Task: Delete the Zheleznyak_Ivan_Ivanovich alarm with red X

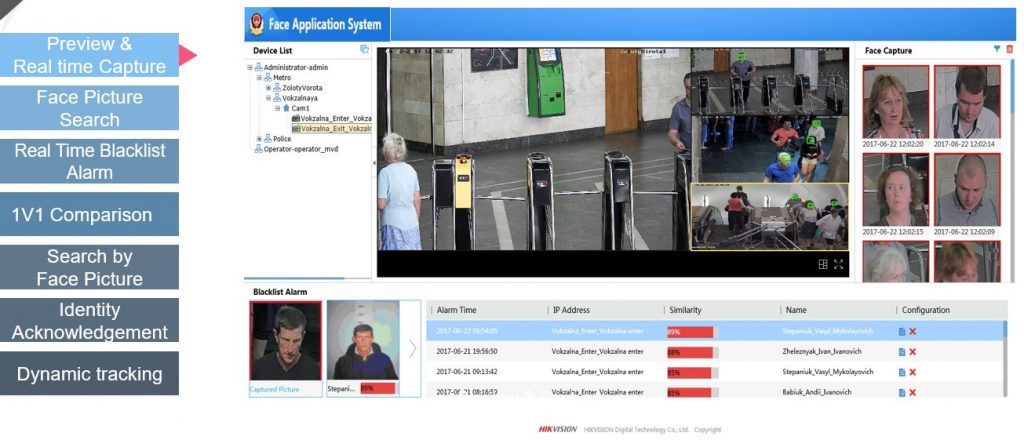Action: (x=912, y=352)
